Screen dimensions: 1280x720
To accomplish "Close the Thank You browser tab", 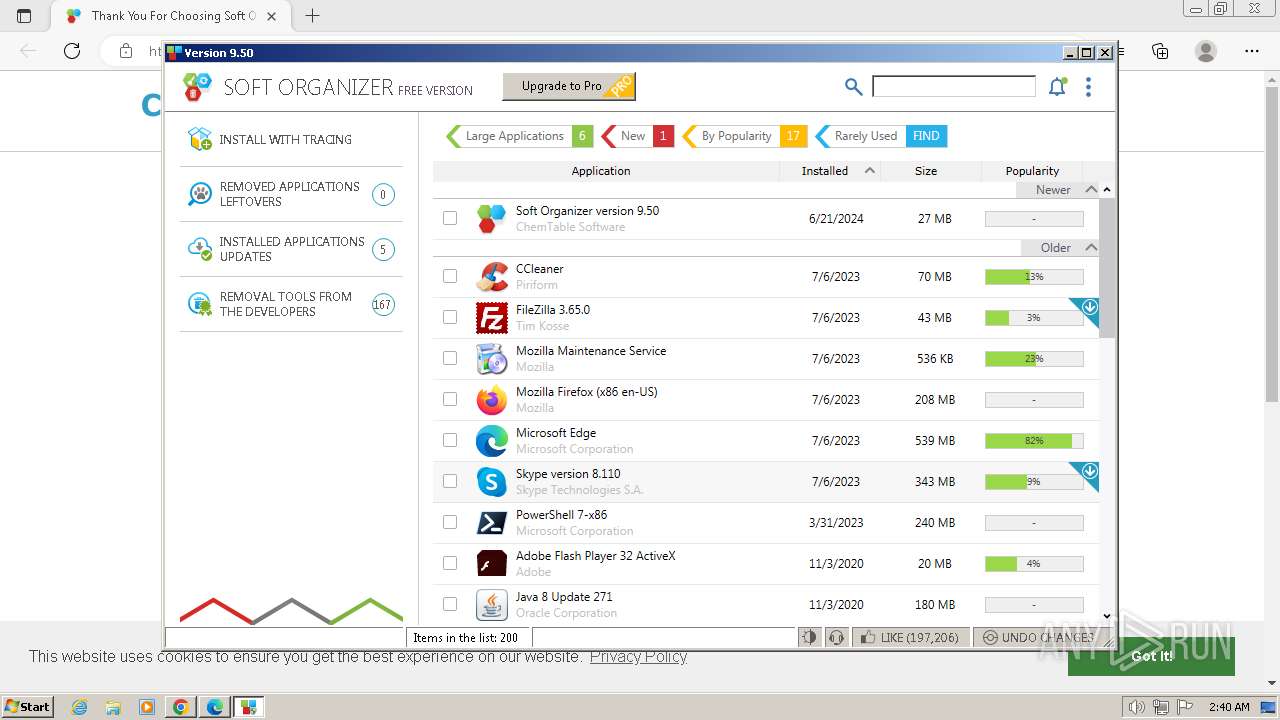I will coord(272,16).
